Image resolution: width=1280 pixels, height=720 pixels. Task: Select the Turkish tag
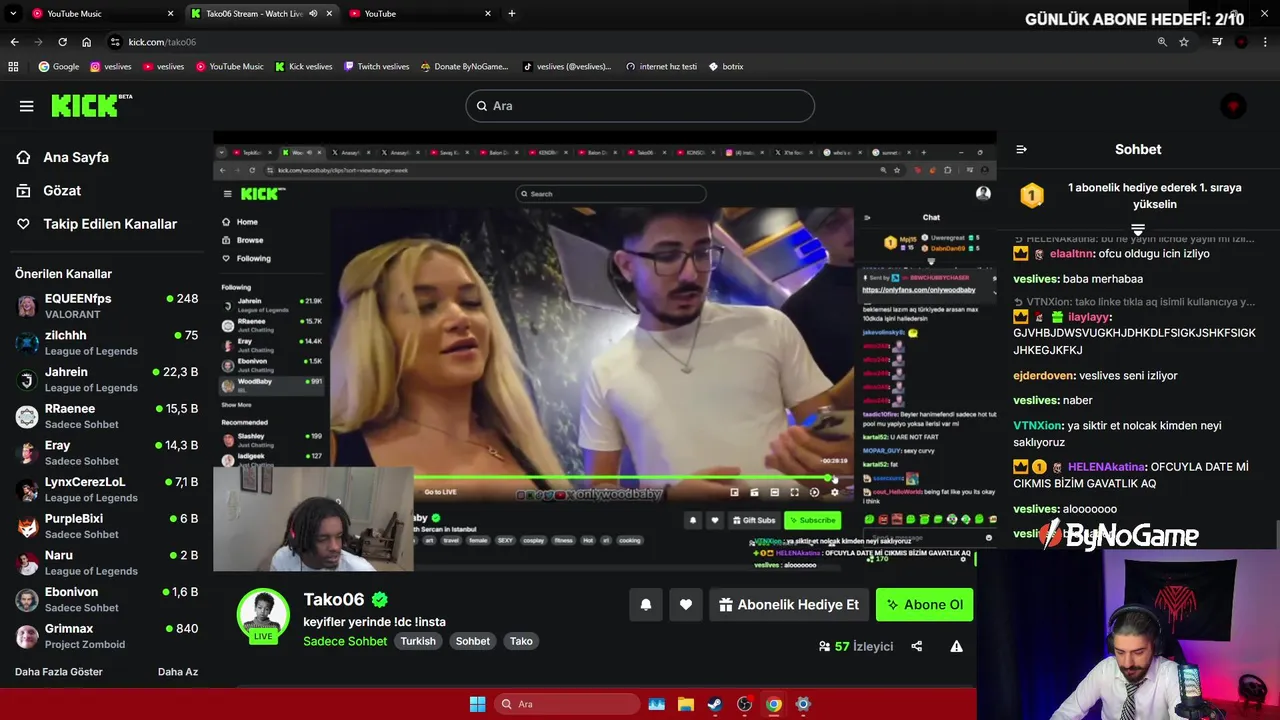(418, 641)
